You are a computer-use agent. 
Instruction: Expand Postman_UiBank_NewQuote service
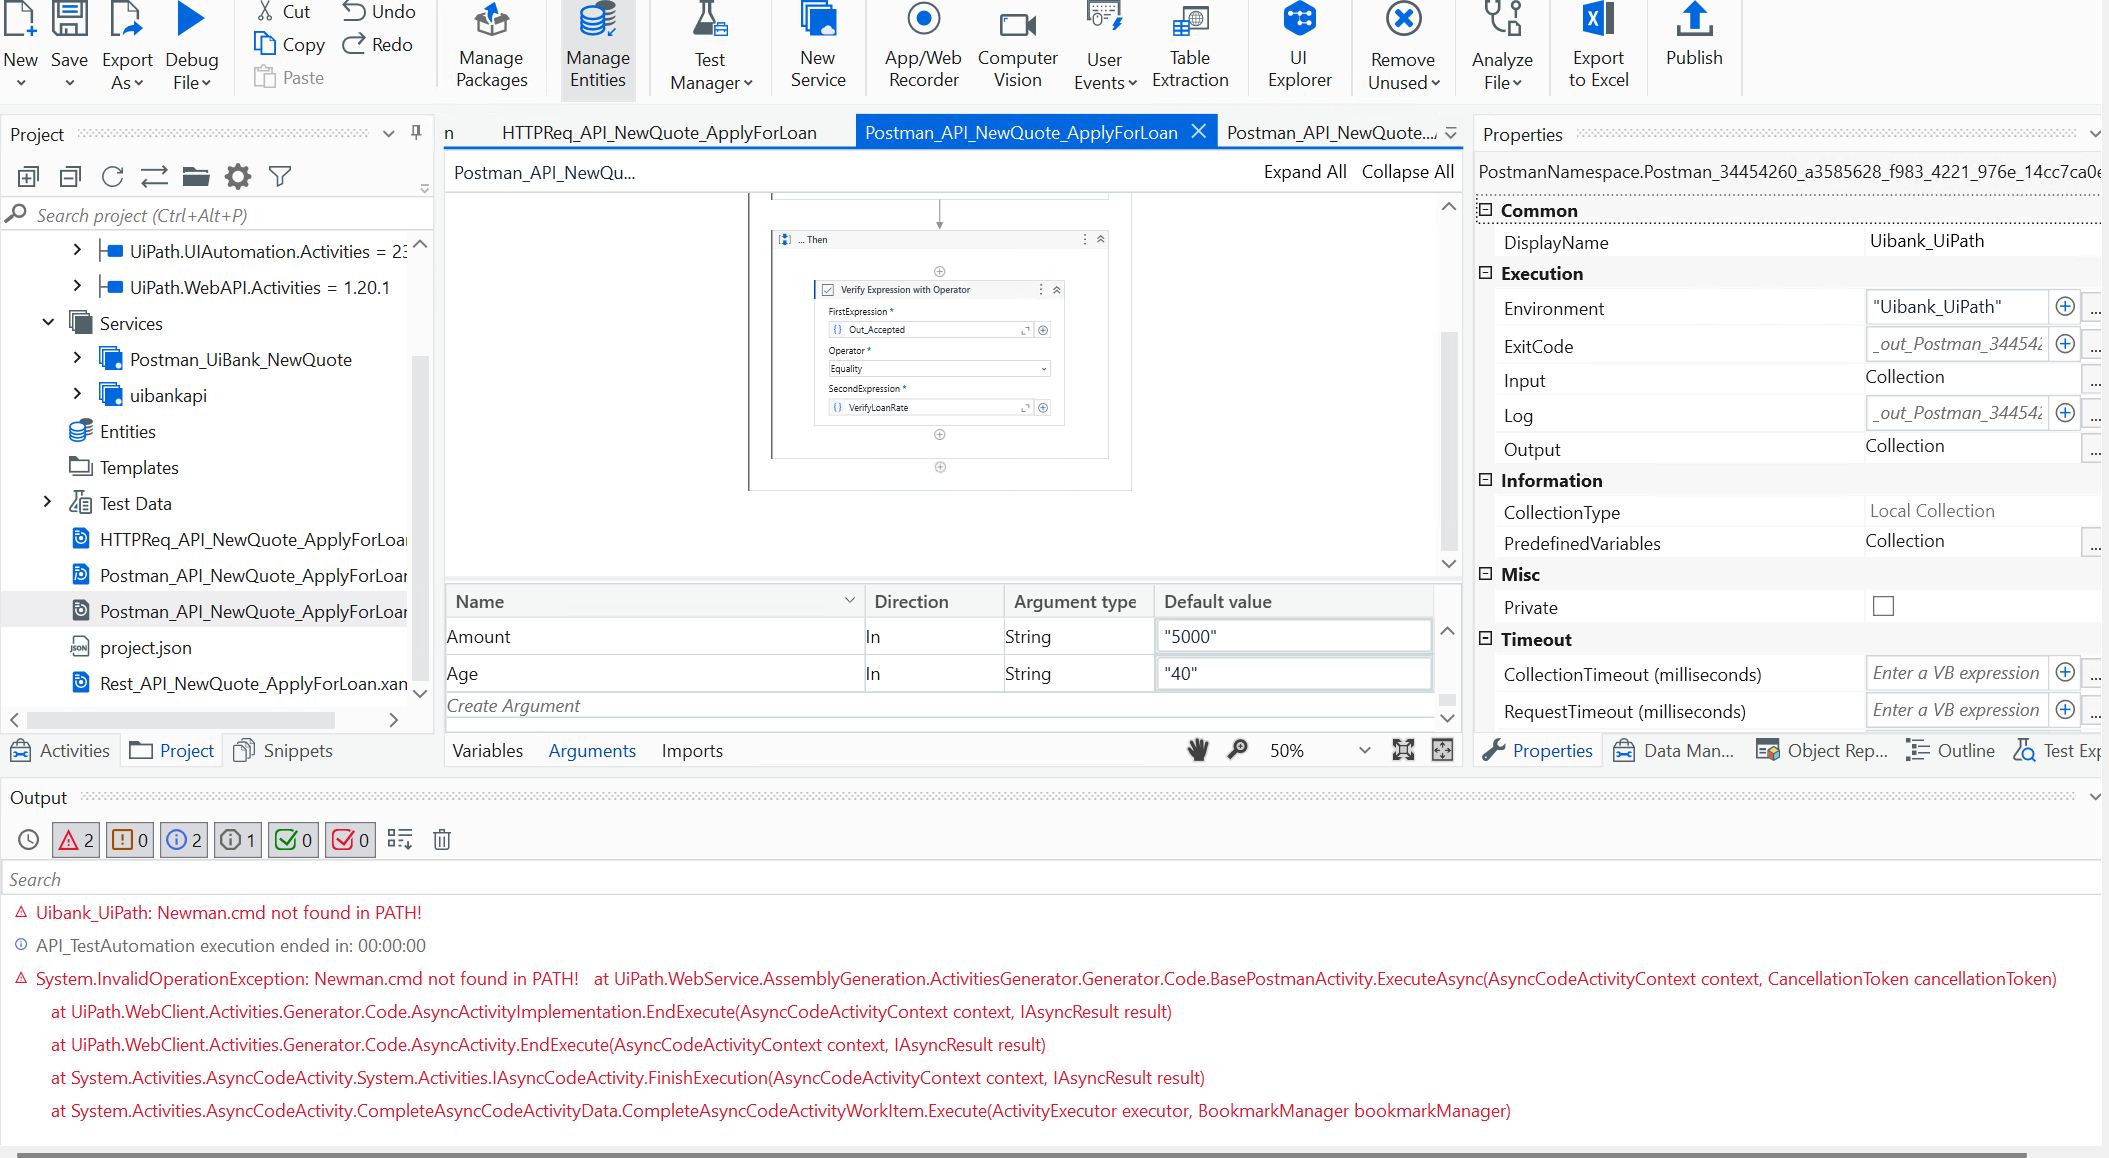tap(78, 359)
